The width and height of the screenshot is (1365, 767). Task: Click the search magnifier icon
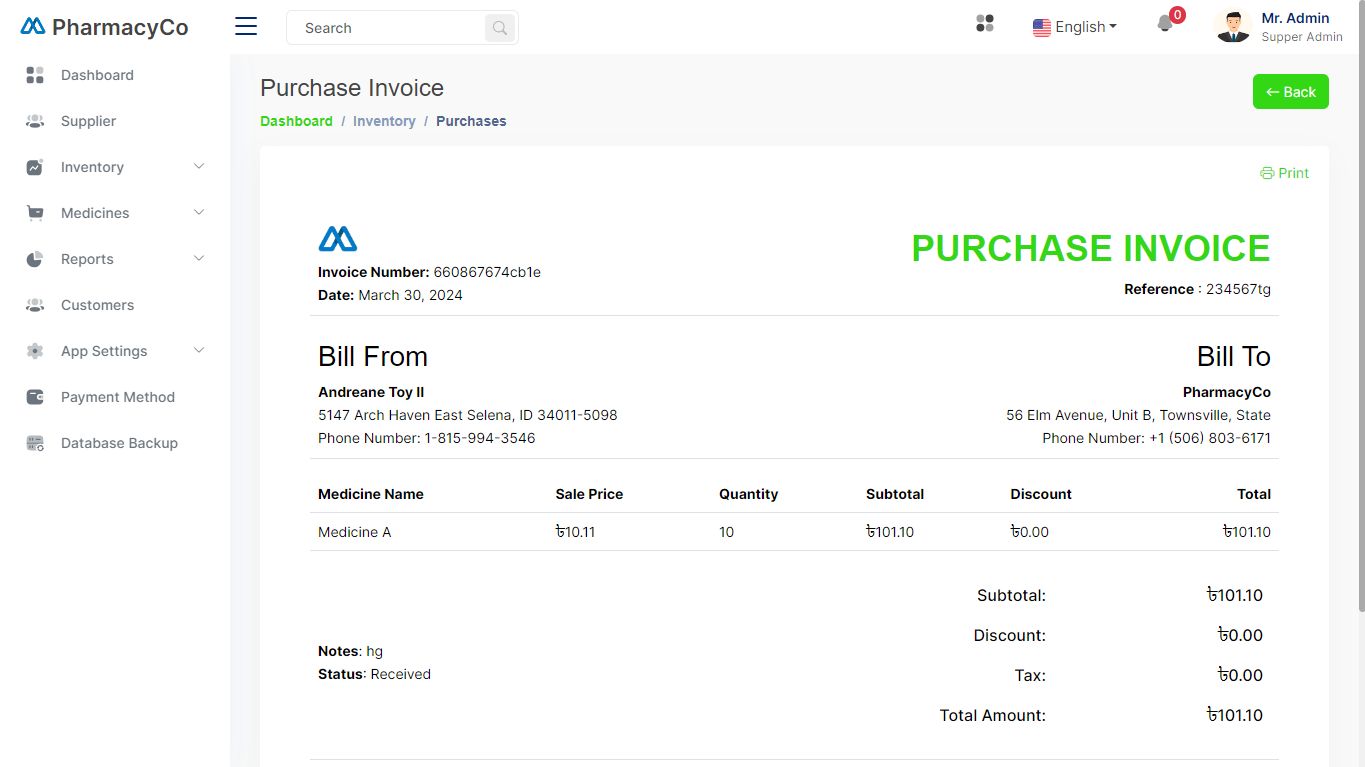499,28
